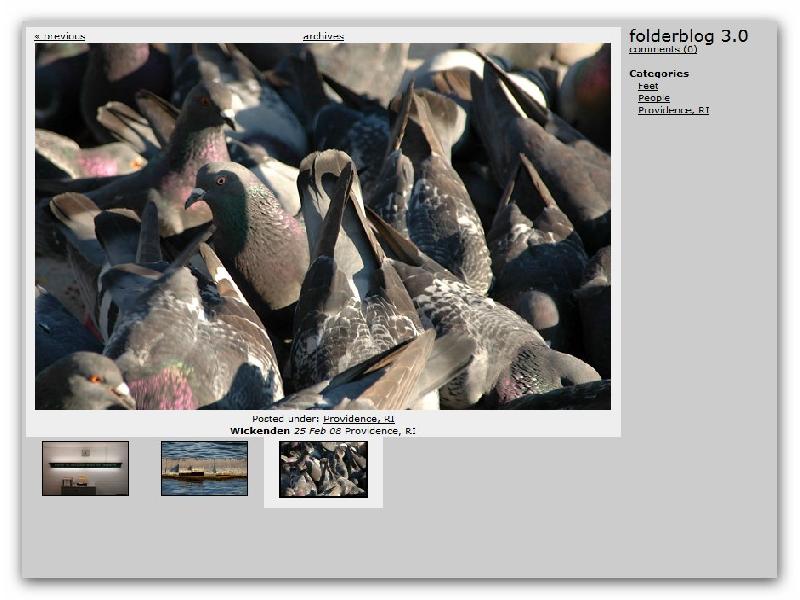The image size is (800, 600).
Task: Open the comments (0) link
Action: pos(663,49)
